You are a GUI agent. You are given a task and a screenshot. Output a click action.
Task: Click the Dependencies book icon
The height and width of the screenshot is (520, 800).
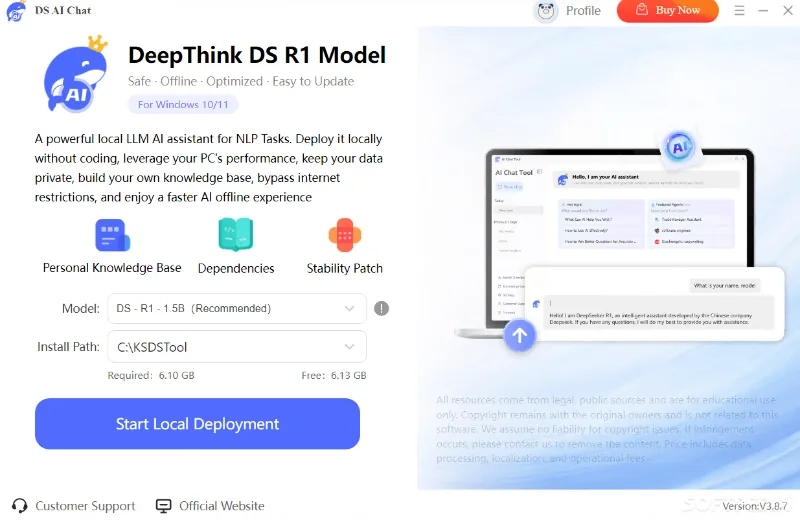(x=236, y=235)
